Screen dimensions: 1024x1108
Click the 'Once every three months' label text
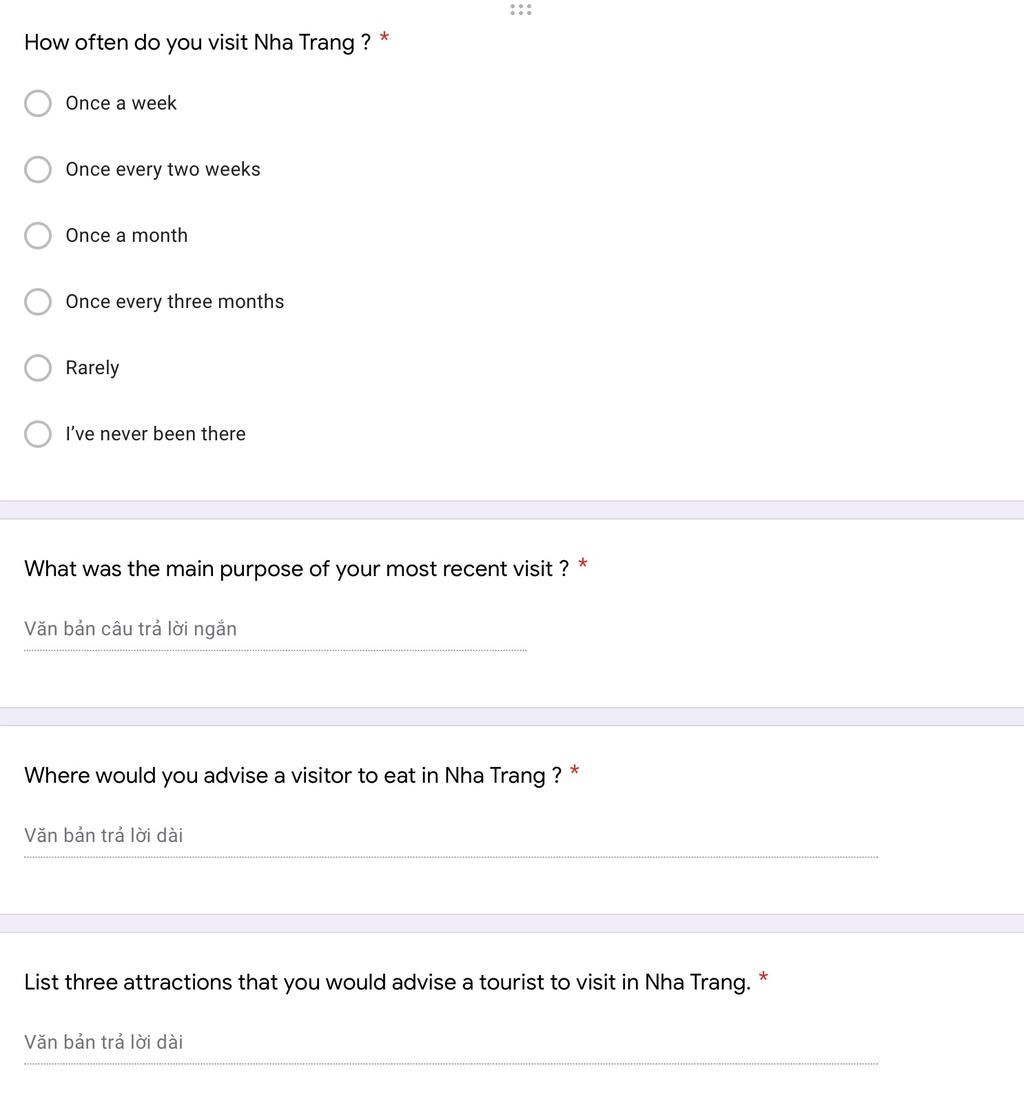[x=175, y=302]
